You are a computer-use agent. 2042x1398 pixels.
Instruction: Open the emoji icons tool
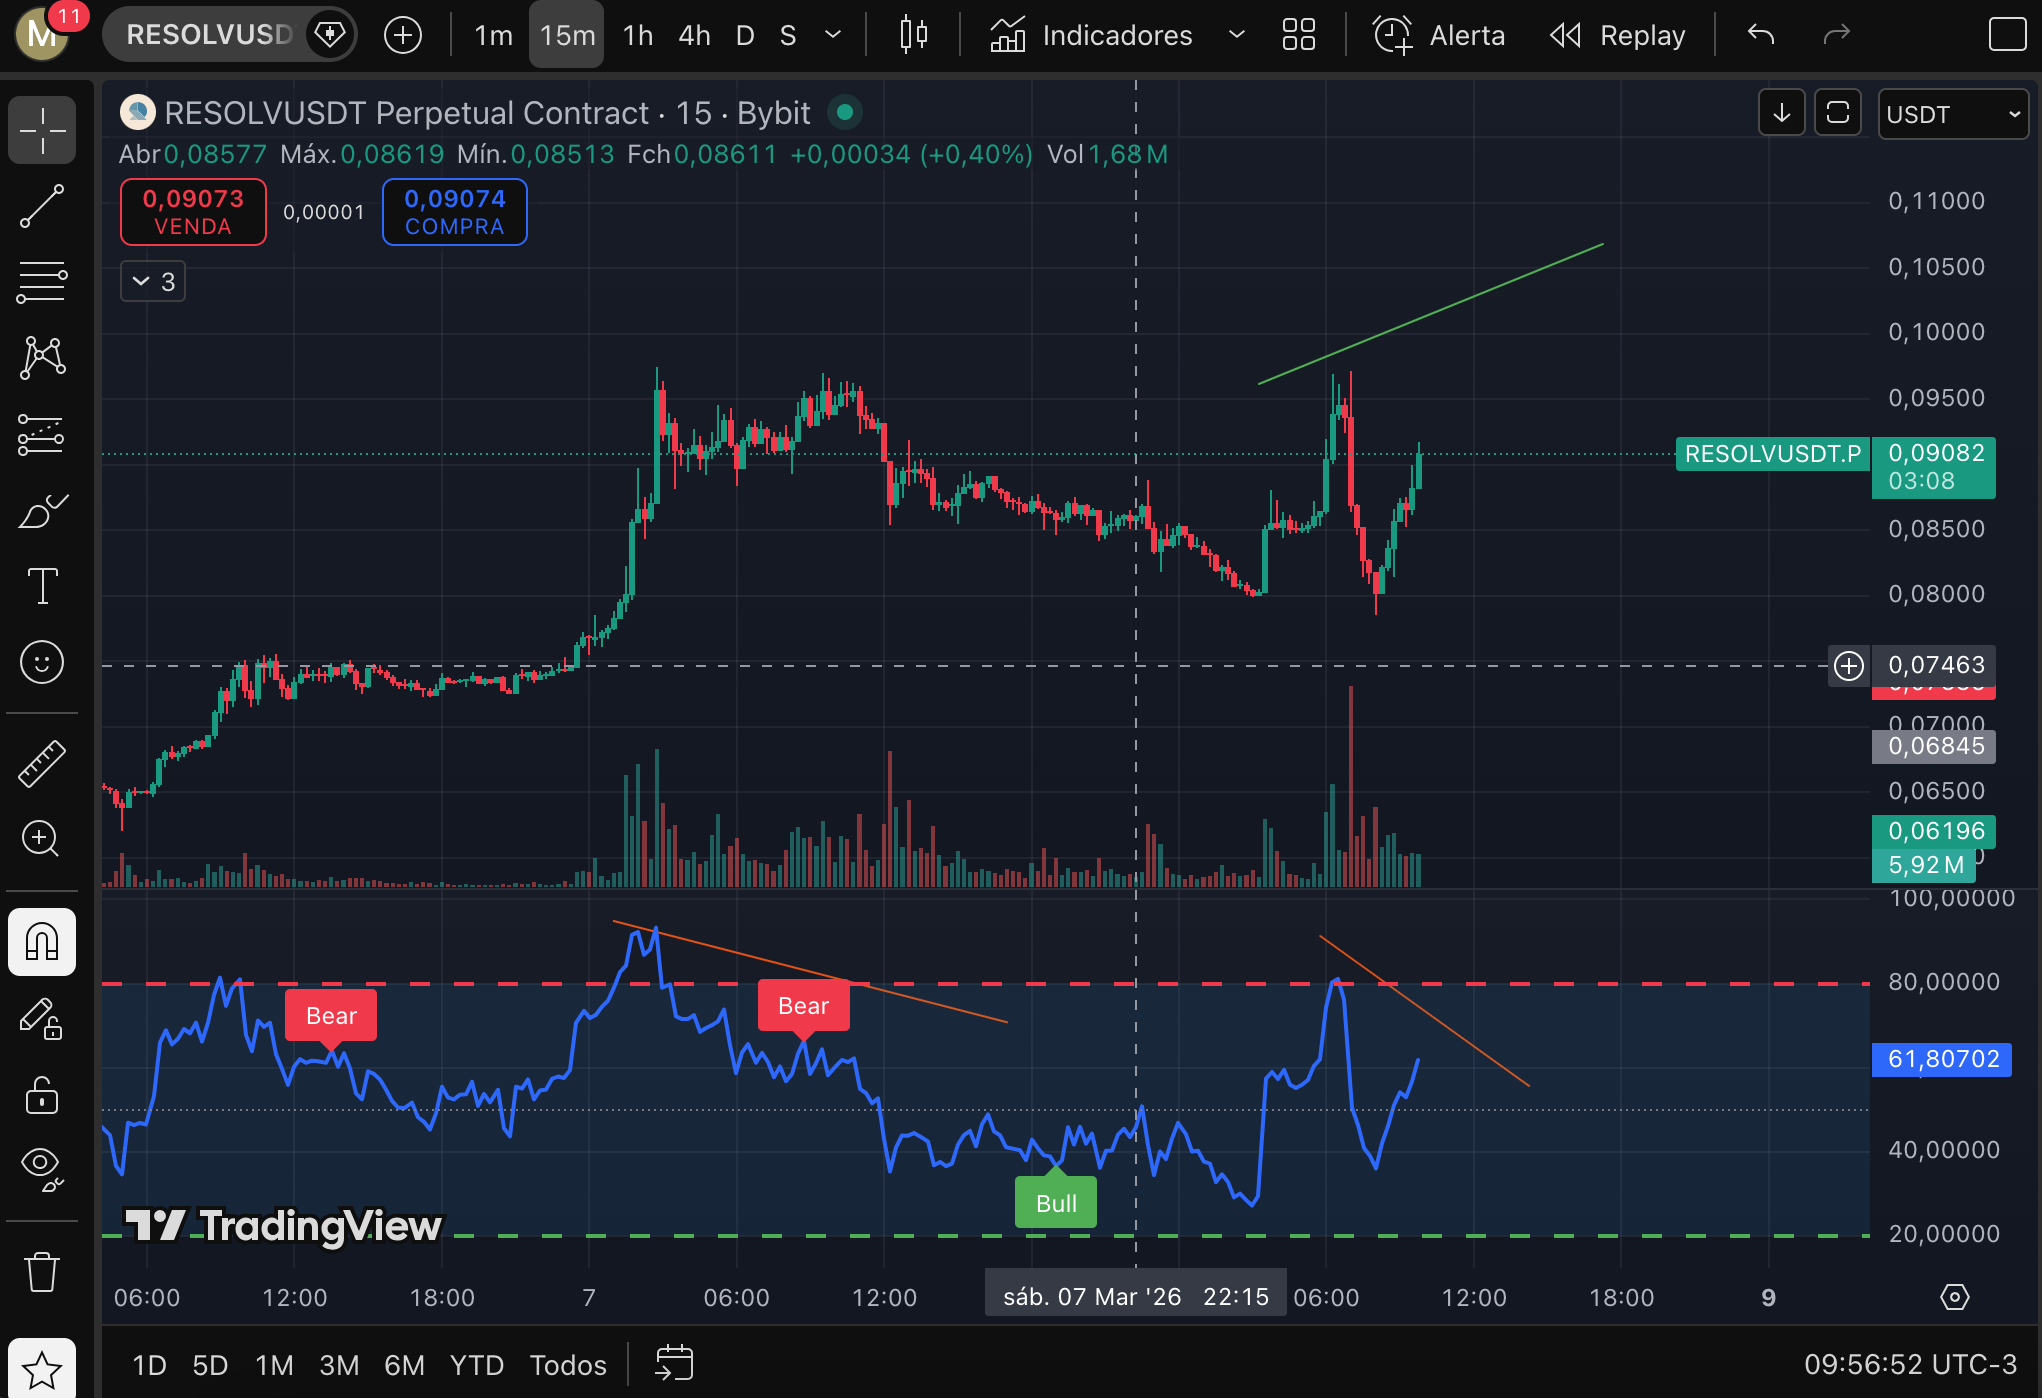[42, 662]
